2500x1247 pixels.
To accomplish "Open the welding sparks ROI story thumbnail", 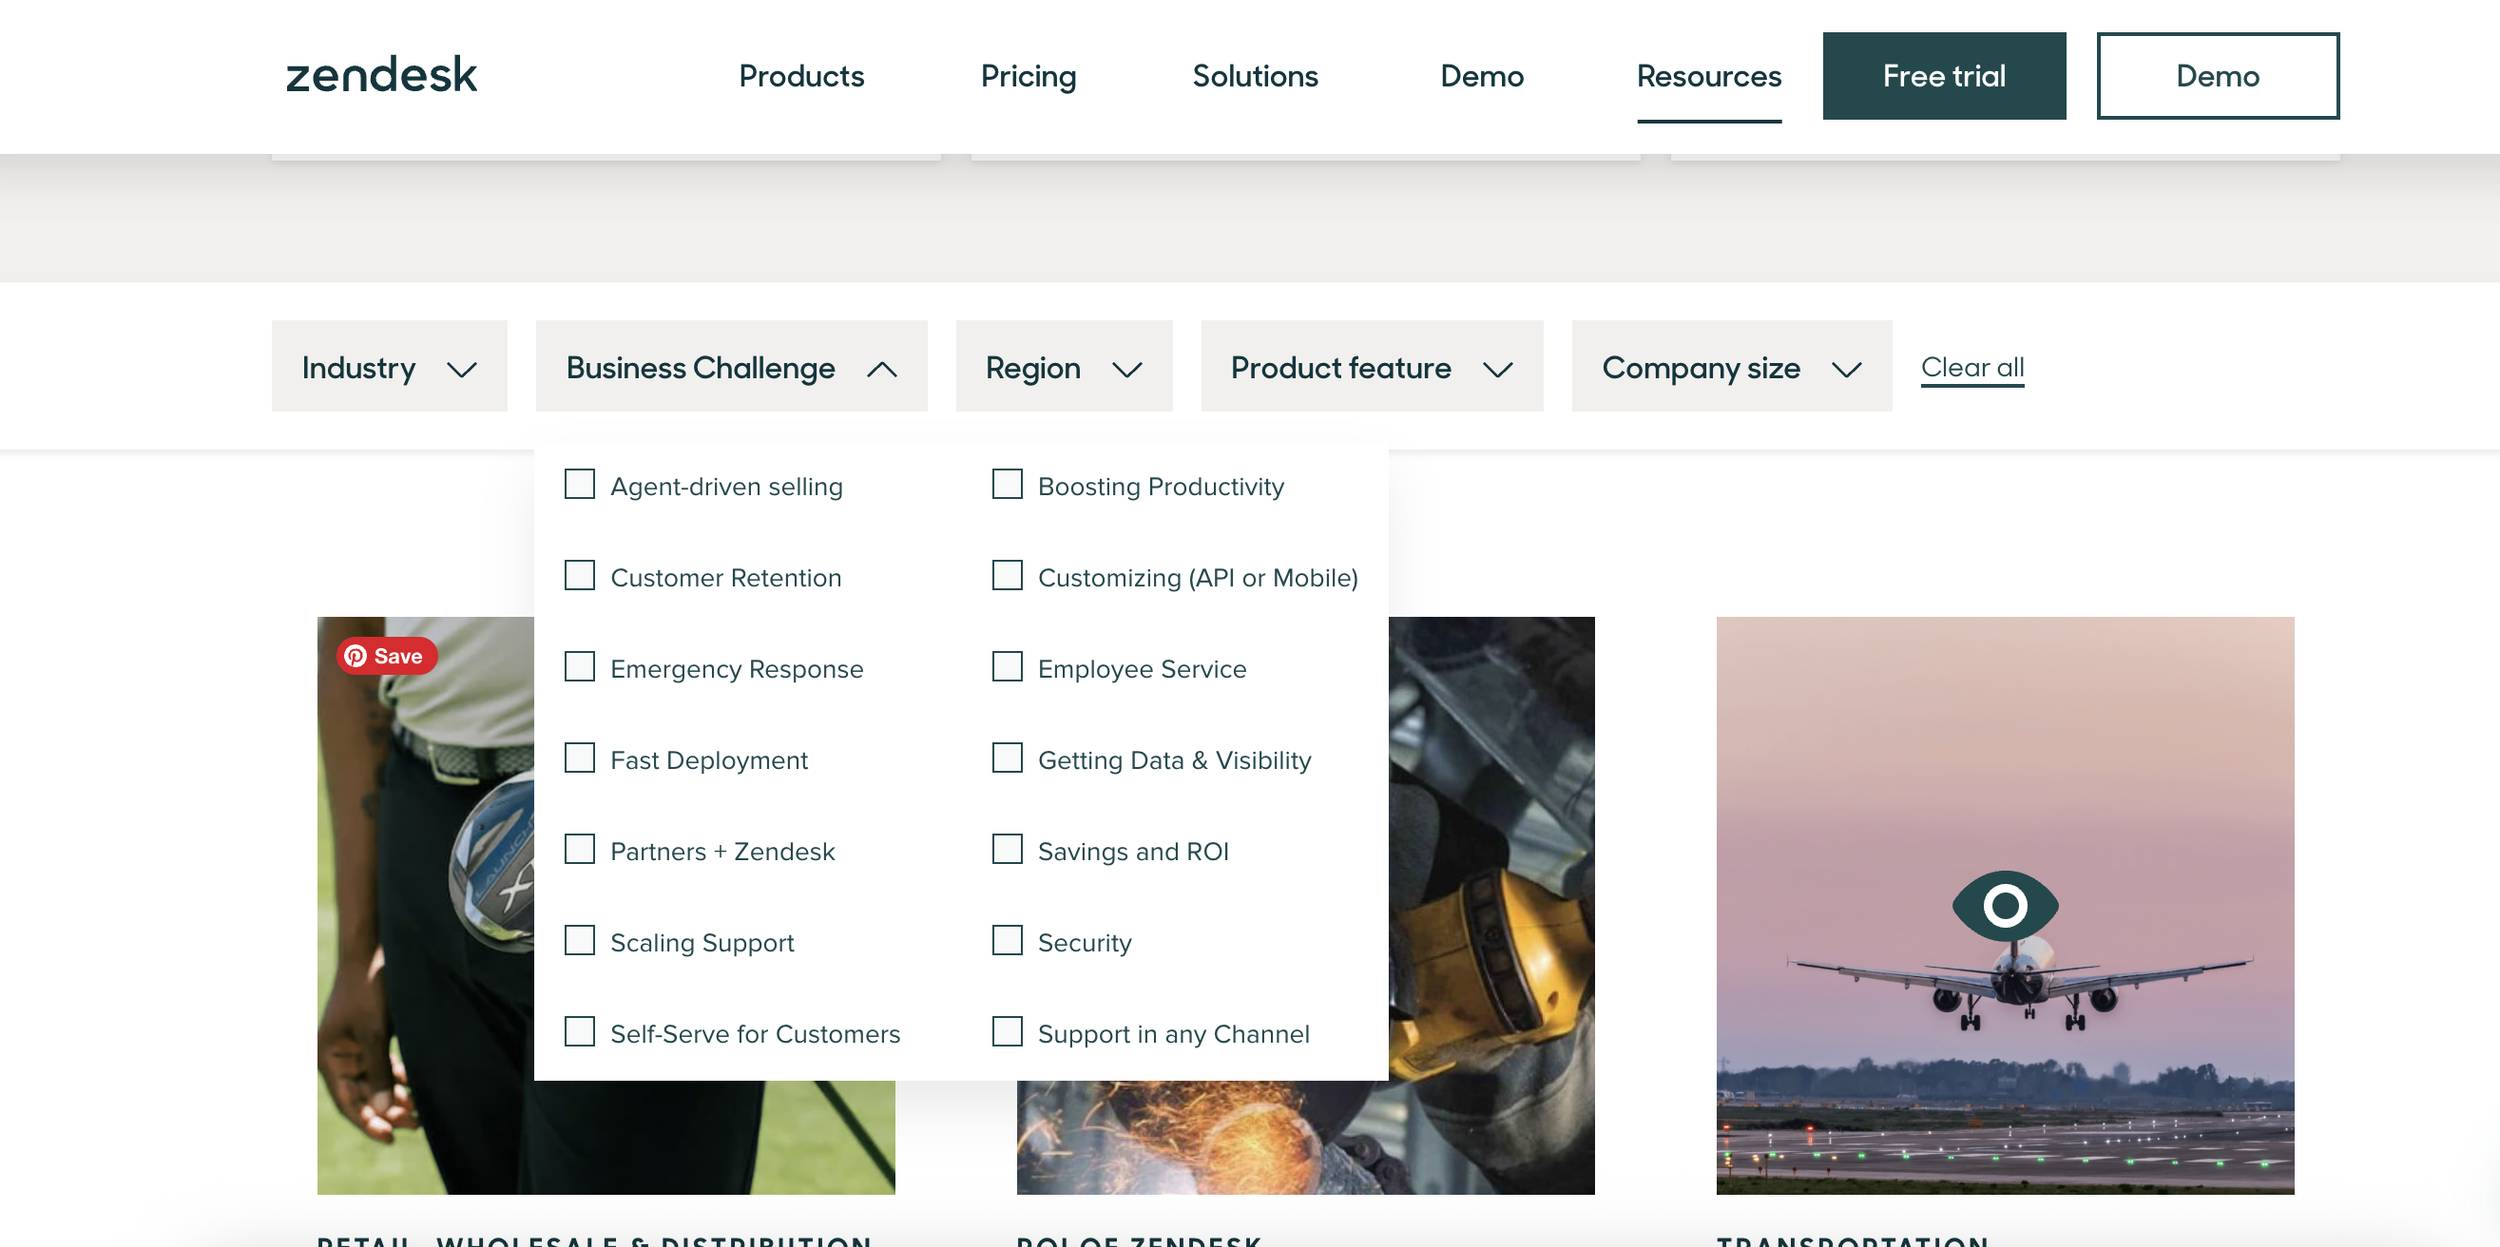I will pos(1492,905).
